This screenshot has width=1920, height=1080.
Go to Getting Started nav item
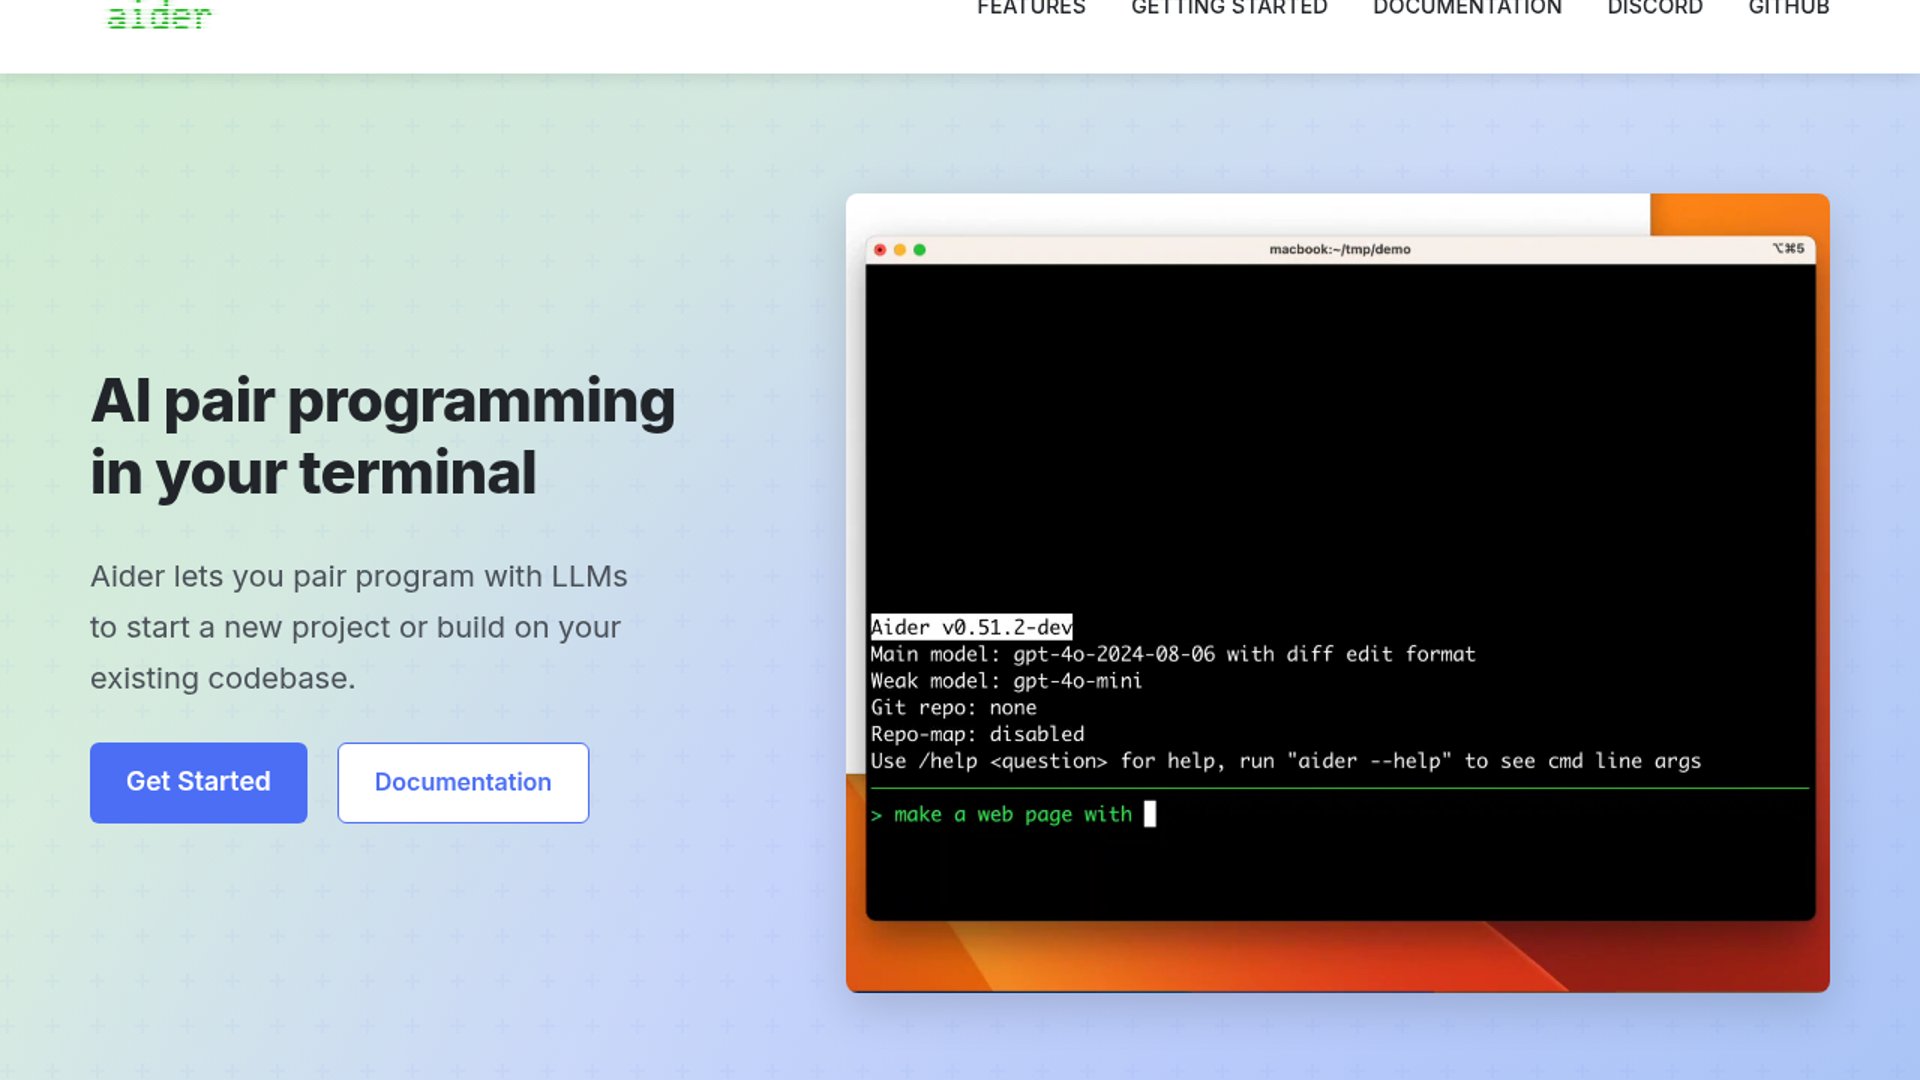coord(1228,8)
